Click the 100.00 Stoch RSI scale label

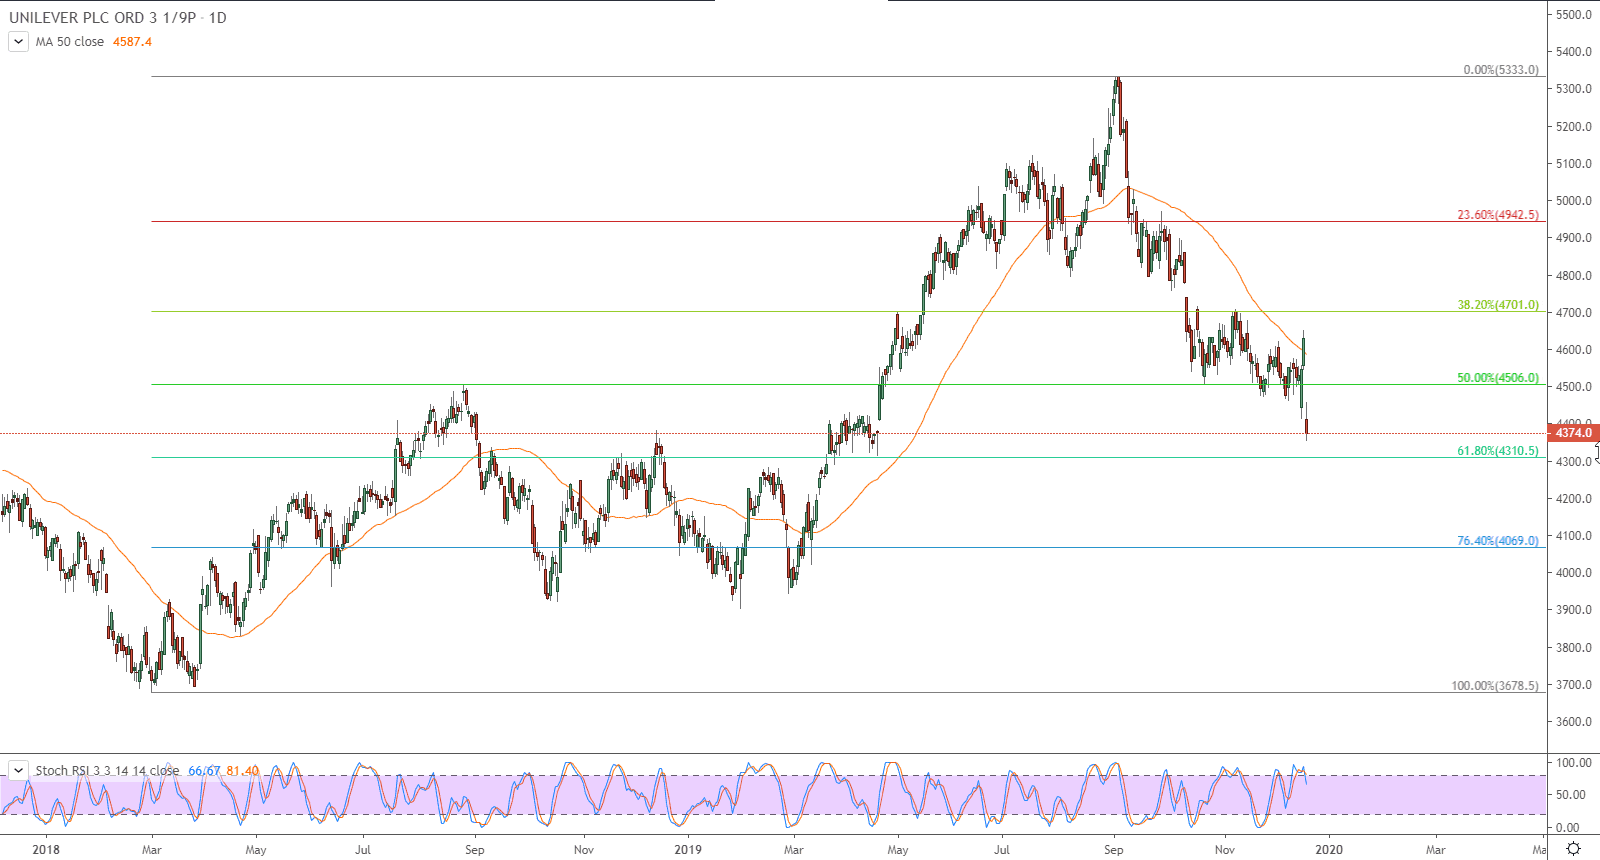[x=1574, y=763]
